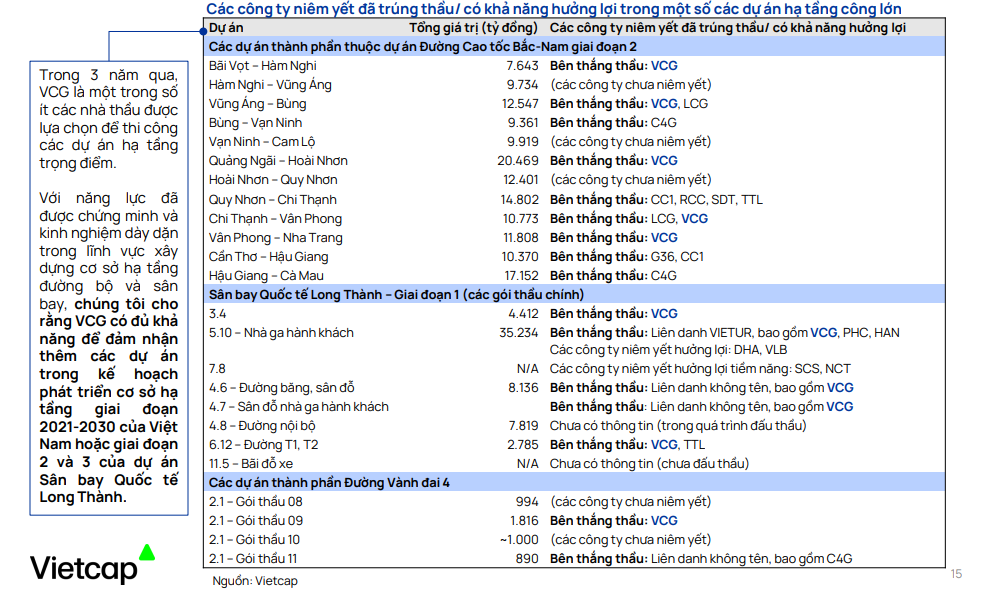Click the value 12.547

point(520,104)
